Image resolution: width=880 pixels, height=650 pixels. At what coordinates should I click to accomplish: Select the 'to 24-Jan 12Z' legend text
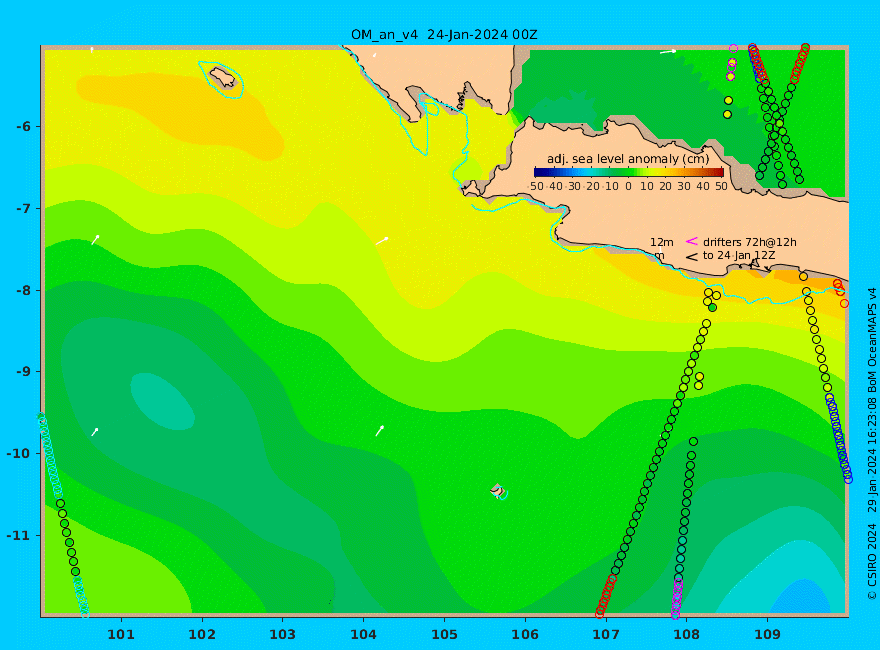click(739, 255)
